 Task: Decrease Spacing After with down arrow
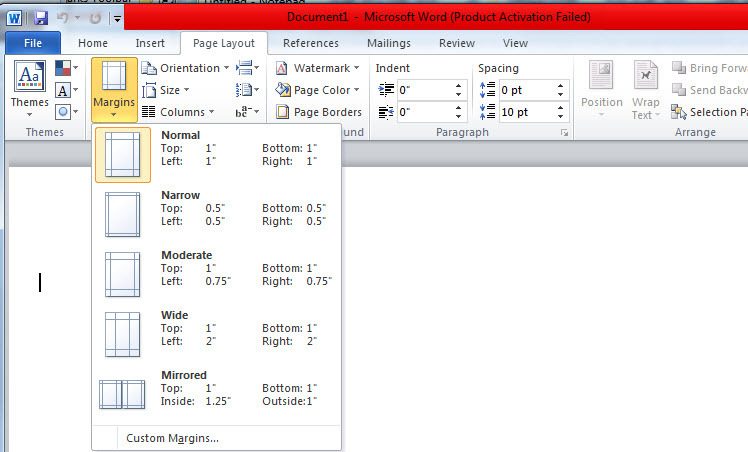(560, 116)
